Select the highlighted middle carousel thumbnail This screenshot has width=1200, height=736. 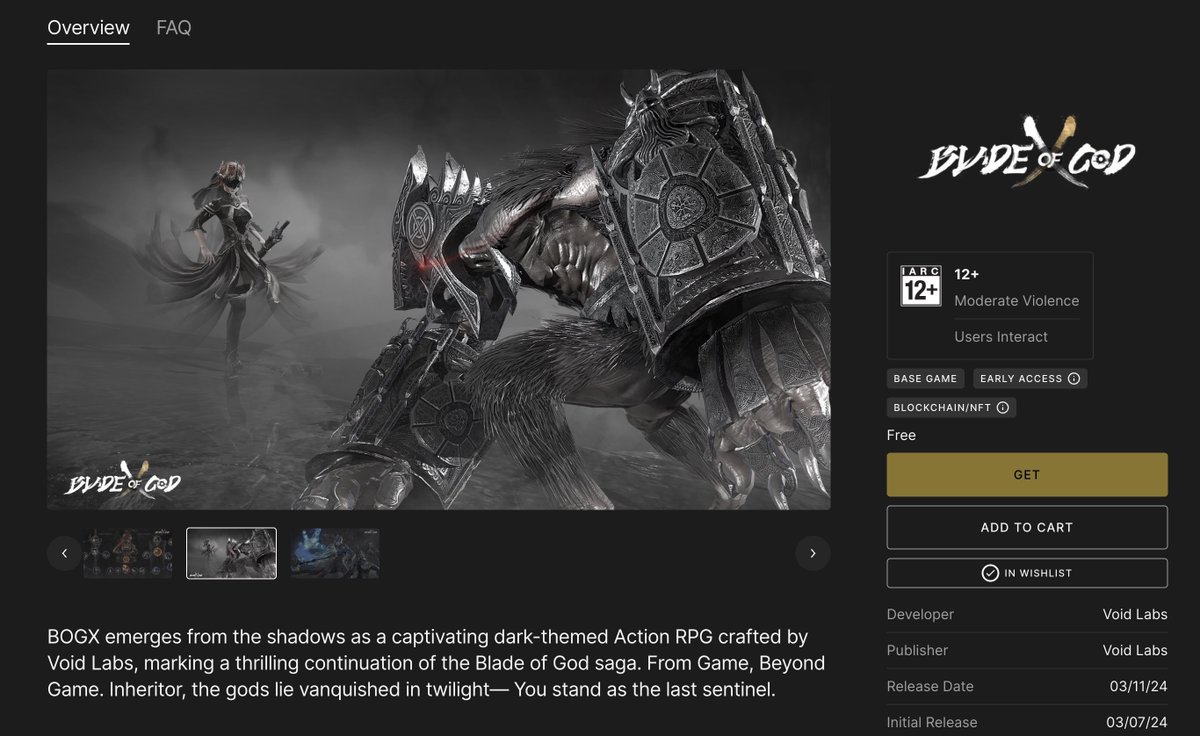pyautogui.click(x=231, y=553)
